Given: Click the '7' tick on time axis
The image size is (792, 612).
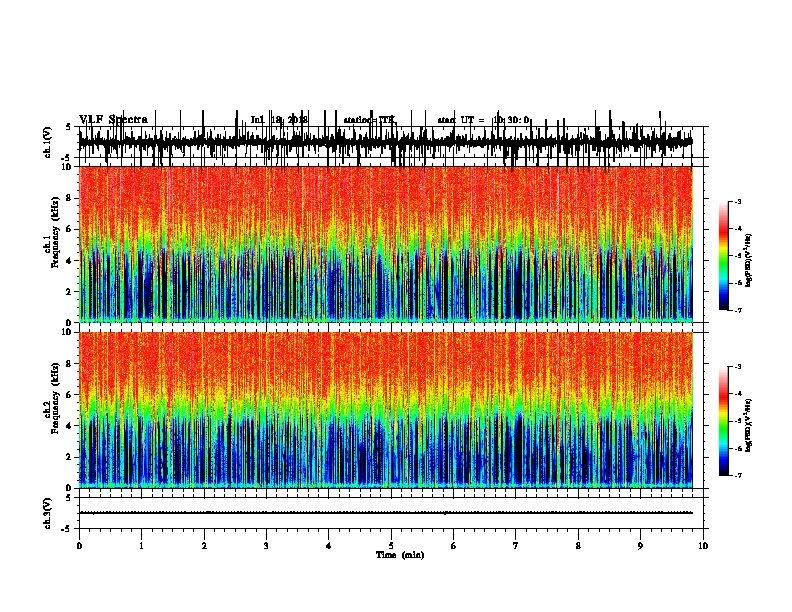Looking at the screenshot, I should pos(516,546).
